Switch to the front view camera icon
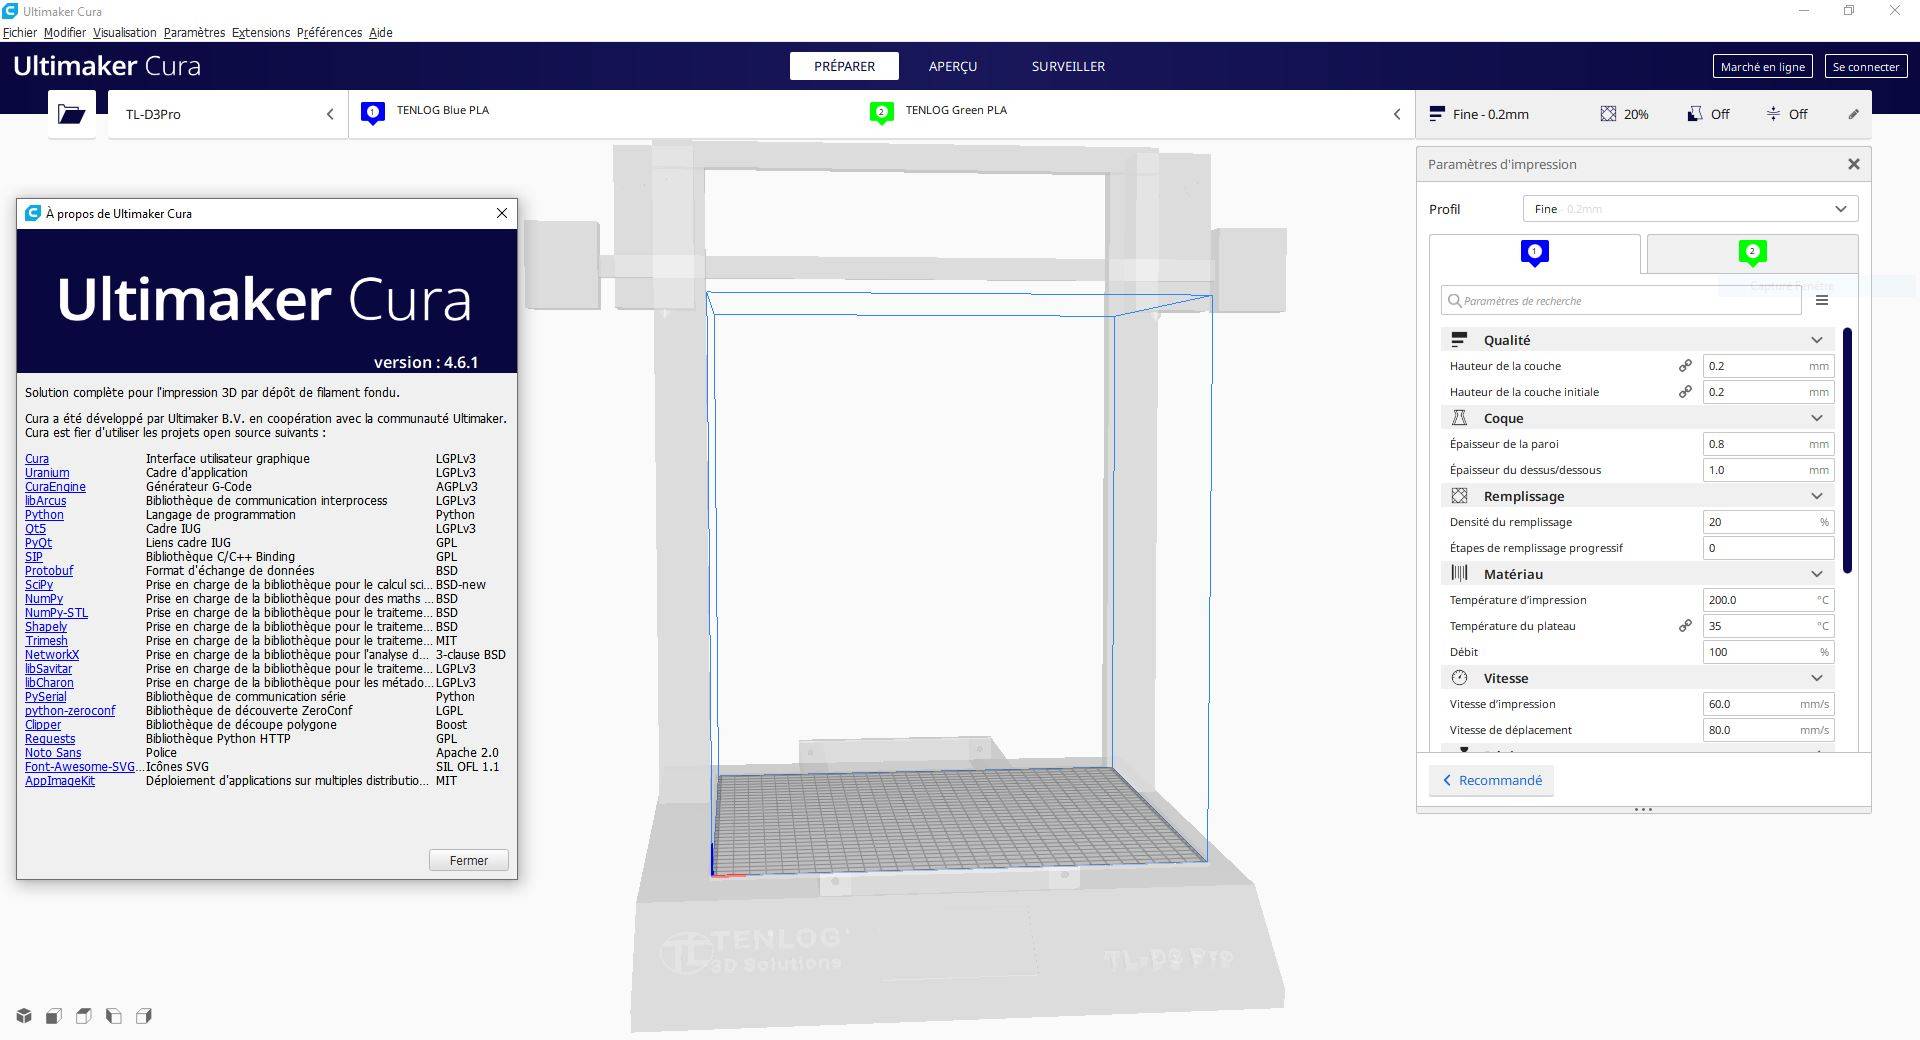The height and width of the screenshot is (1040, 1920). (54, 1016)
